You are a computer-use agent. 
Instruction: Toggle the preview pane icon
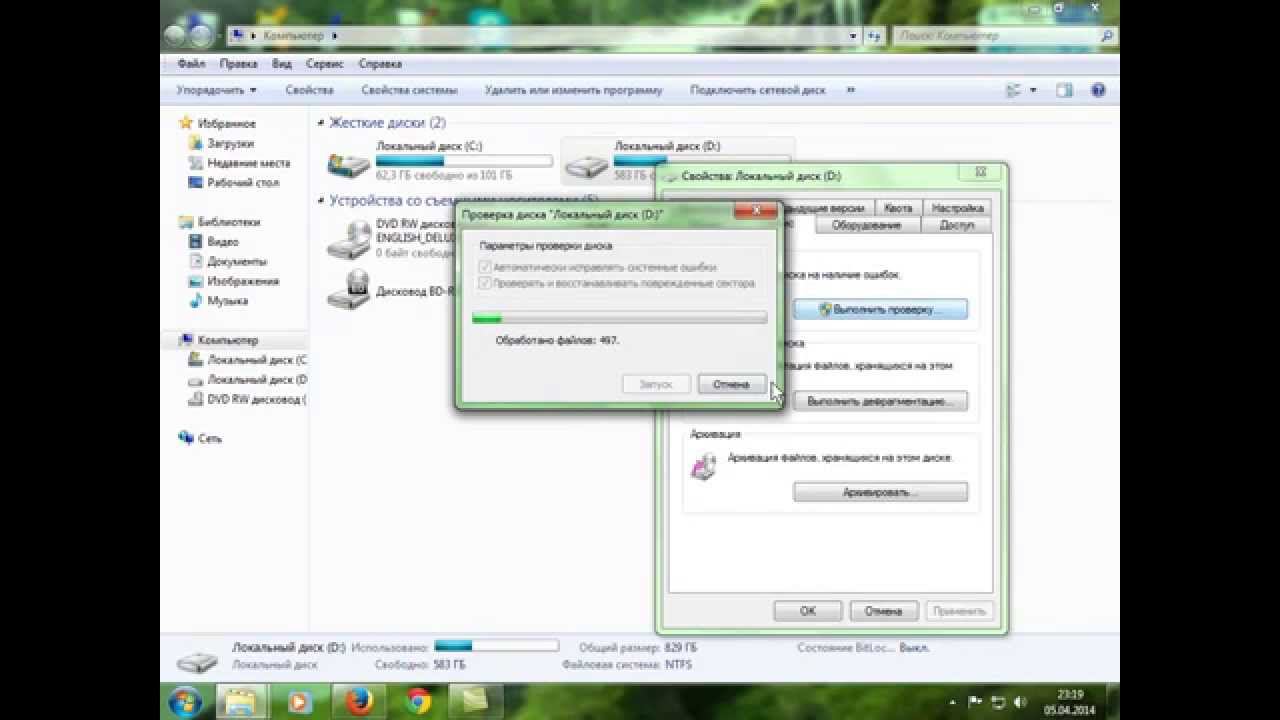pyautogui.click(x=1064, y=90)
